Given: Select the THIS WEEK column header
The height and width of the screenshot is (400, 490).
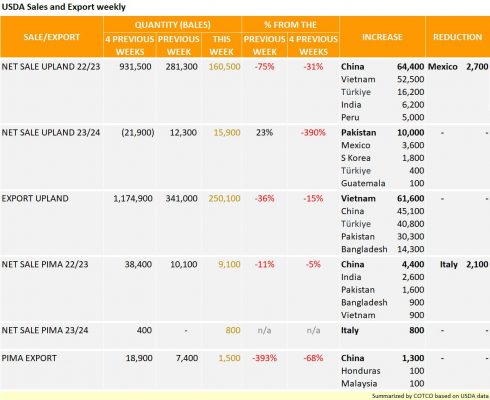Looking at the screenshot, I should pyautogui.click(x=222, y=45).
